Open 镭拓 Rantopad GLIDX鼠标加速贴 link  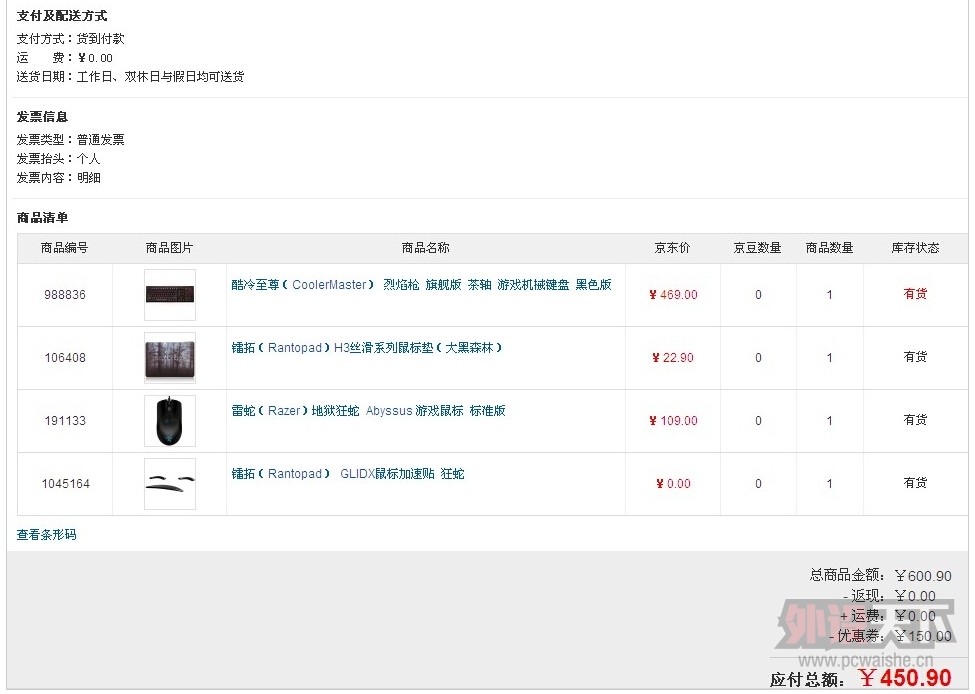348,474
